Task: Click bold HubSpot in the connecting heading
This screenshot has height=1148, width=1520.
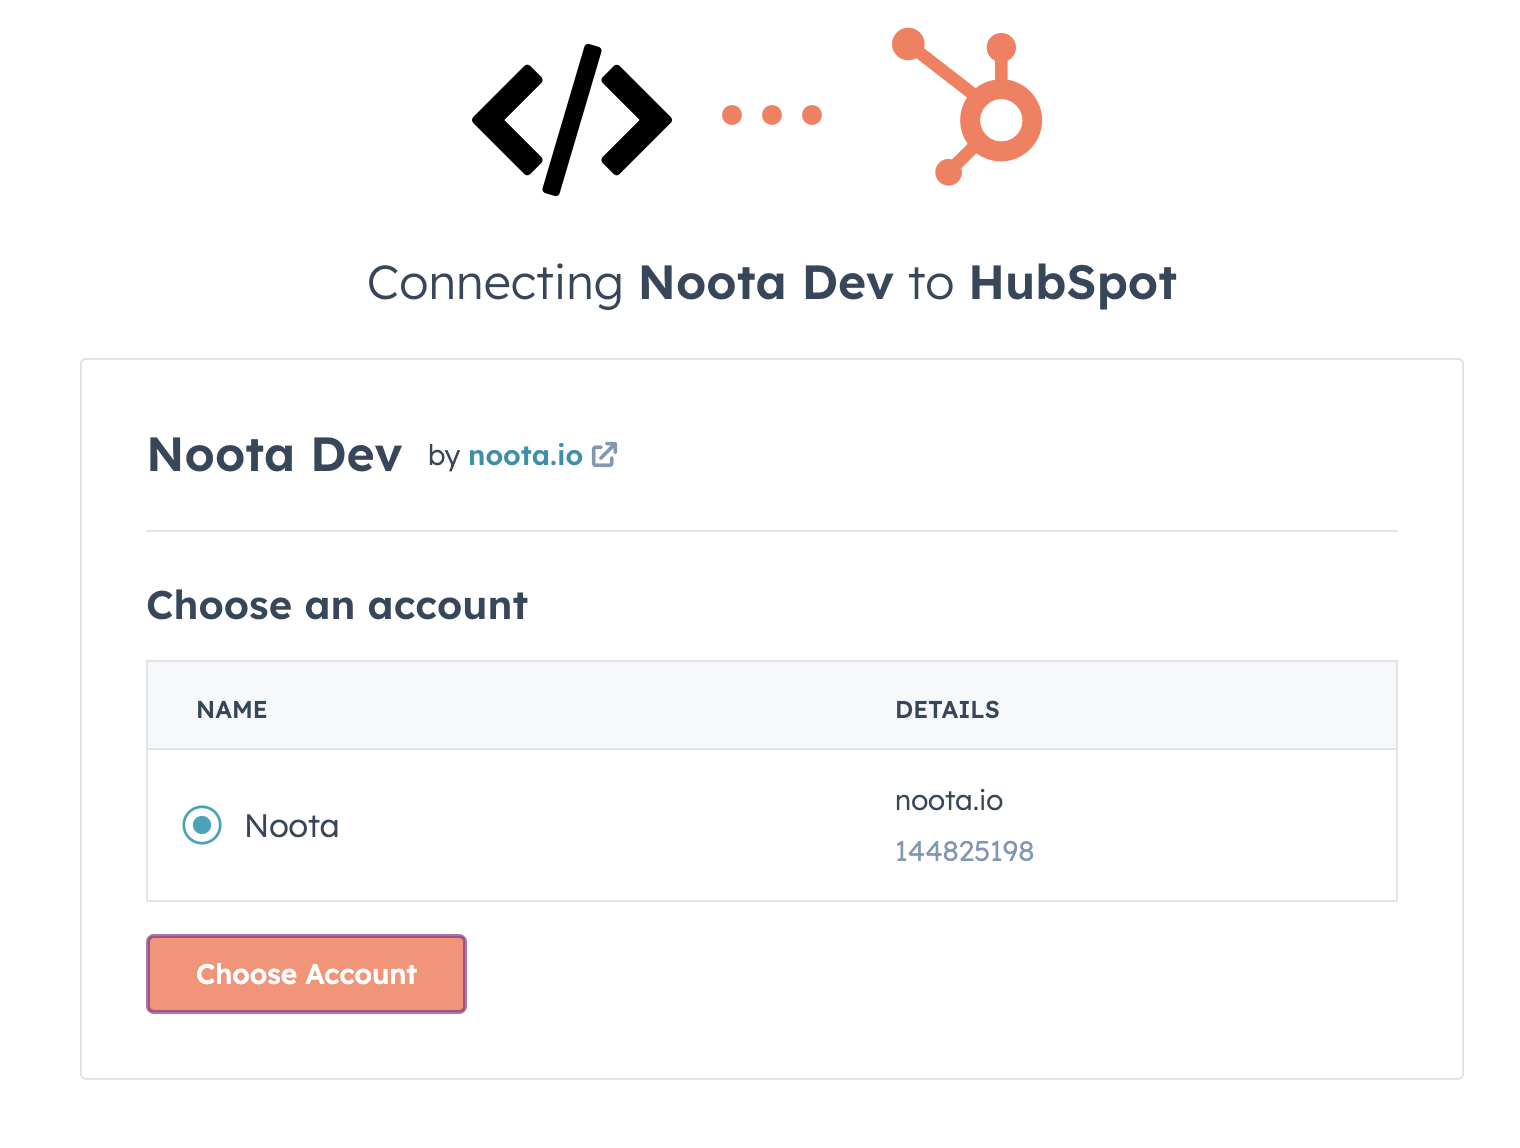Action: coord(1072,283)
